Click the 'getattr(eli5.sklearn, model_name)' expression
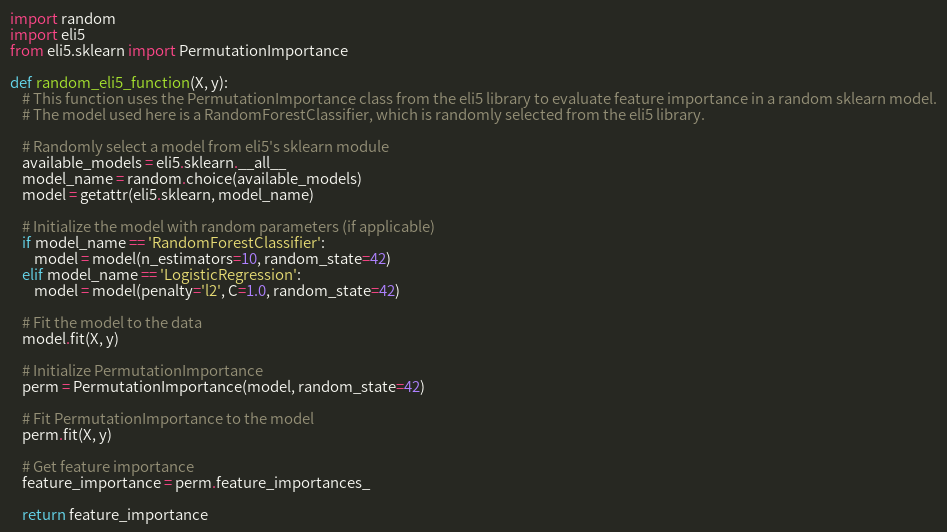947x532 pixels. coord(197,195)
